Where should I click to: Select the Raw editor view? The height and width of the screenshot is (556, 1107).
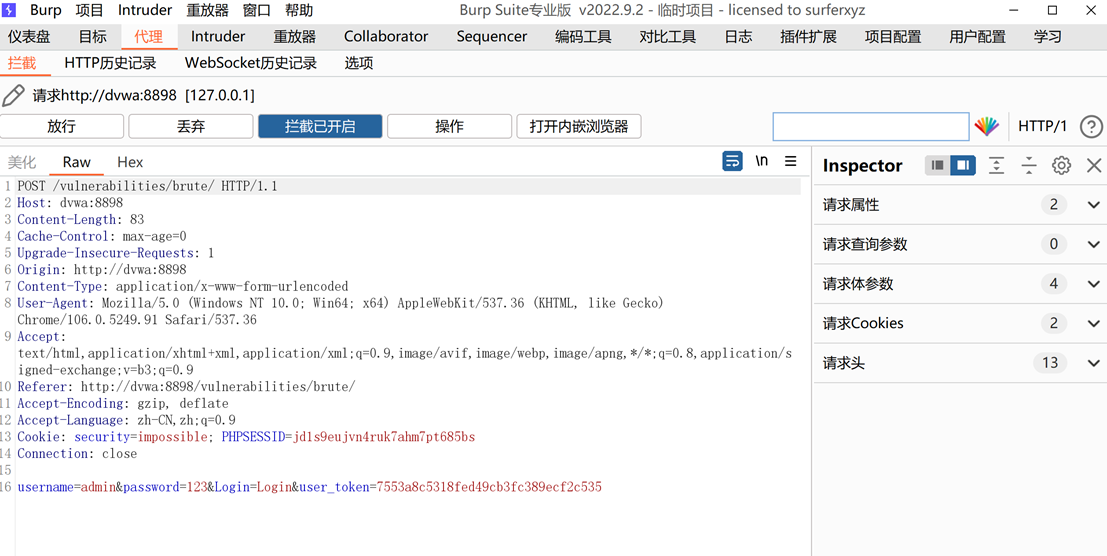tap(76, 162)
